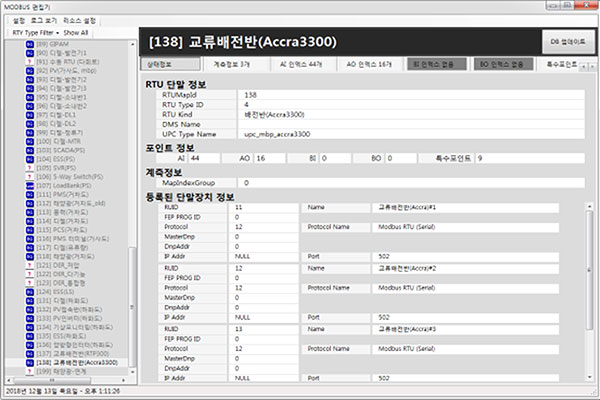Click the question-mark icon beside [105] SVR(PS)
The width and height of the screenshot is (600, 400).
tap(29, 167)
